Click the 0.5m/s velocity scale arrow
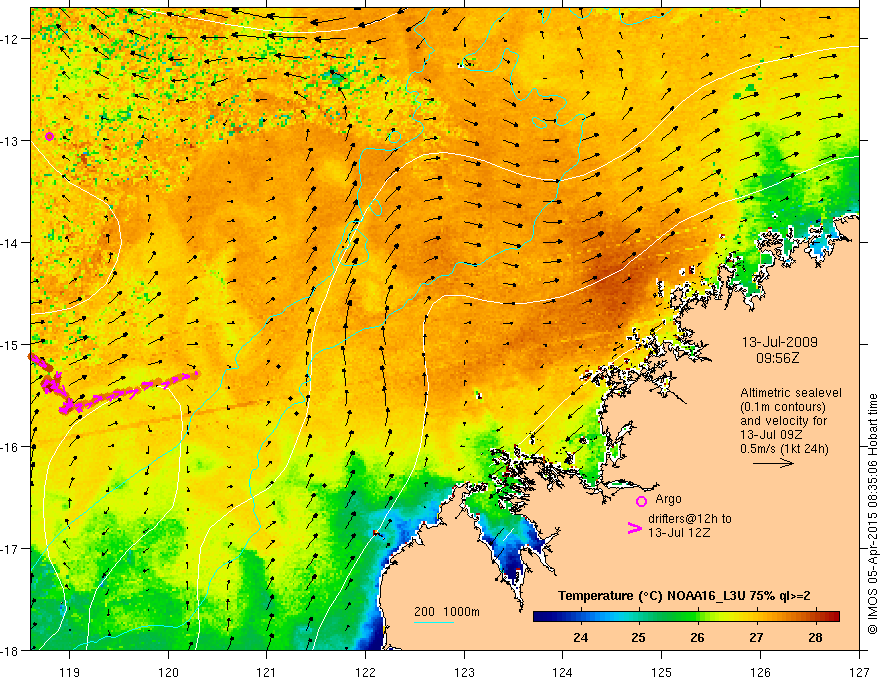 tap(773, 463)
